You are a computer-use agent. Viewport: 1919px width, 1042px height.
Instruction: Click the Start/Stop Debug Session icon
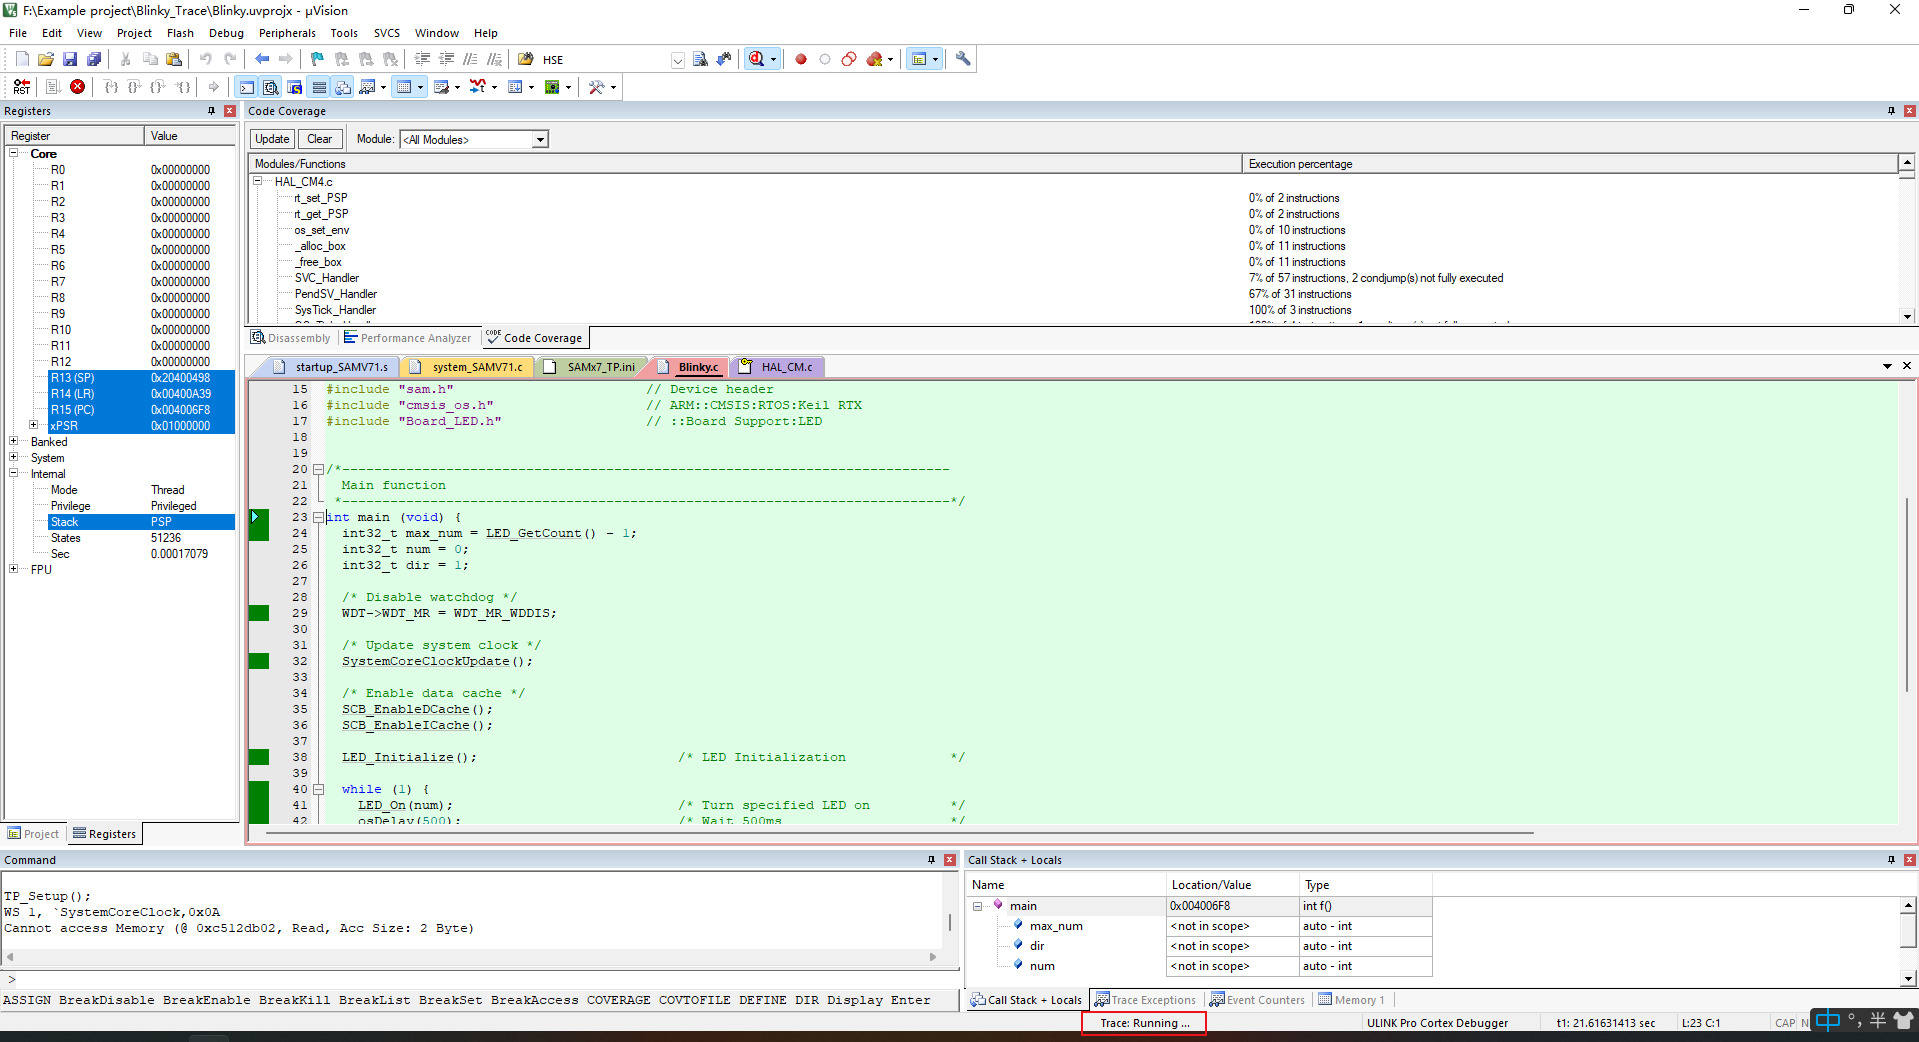coord(757,59)
